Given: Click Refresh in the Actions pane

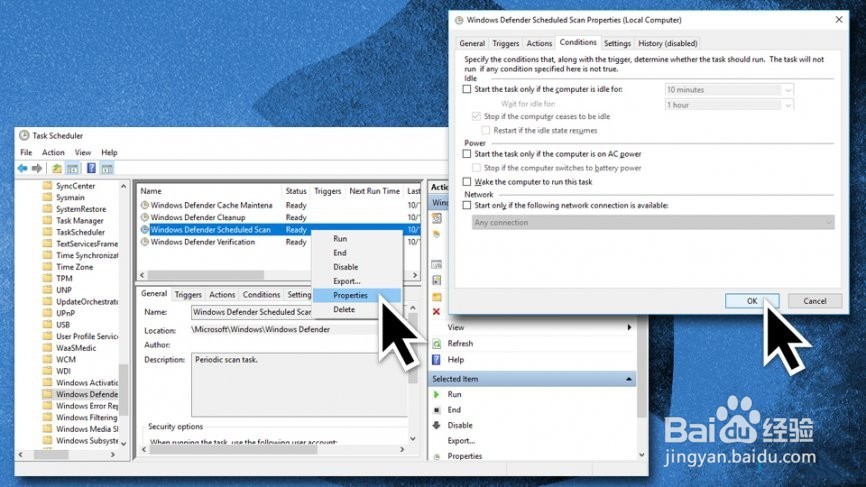Looking at the screenshot, I should tap(460, 343).
